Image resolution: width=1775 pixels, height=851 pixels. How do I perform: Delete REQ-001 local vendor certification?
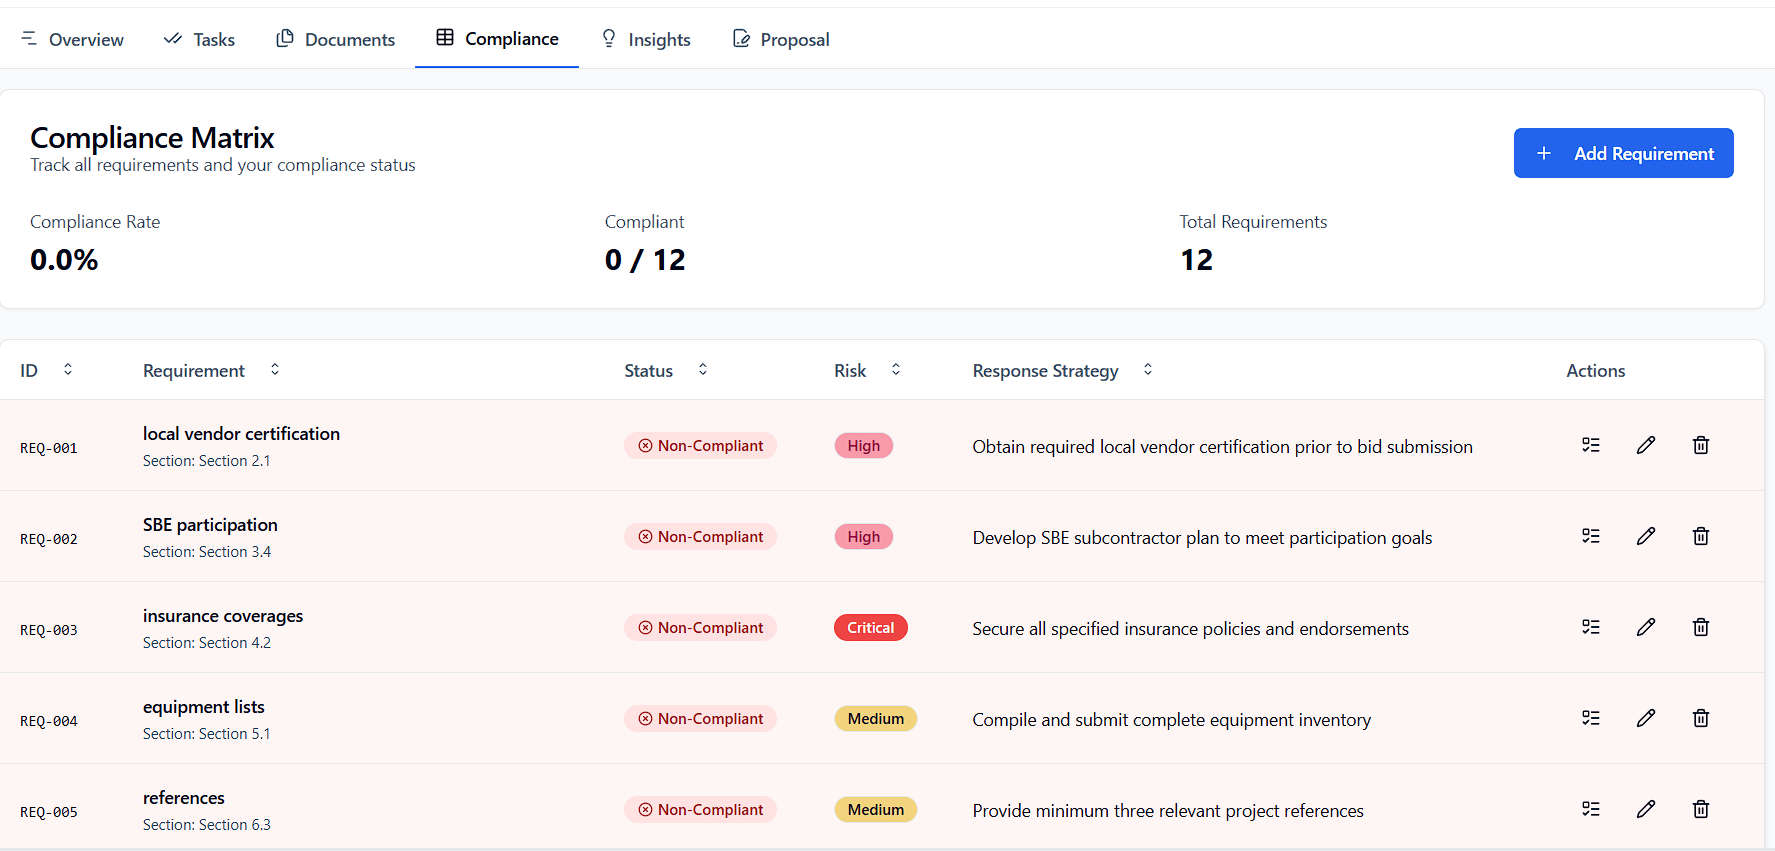coord(1701,445)
